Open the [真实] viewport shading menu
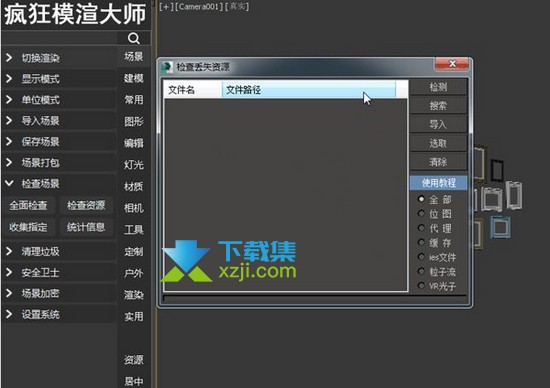 click(x=237, y=6)
